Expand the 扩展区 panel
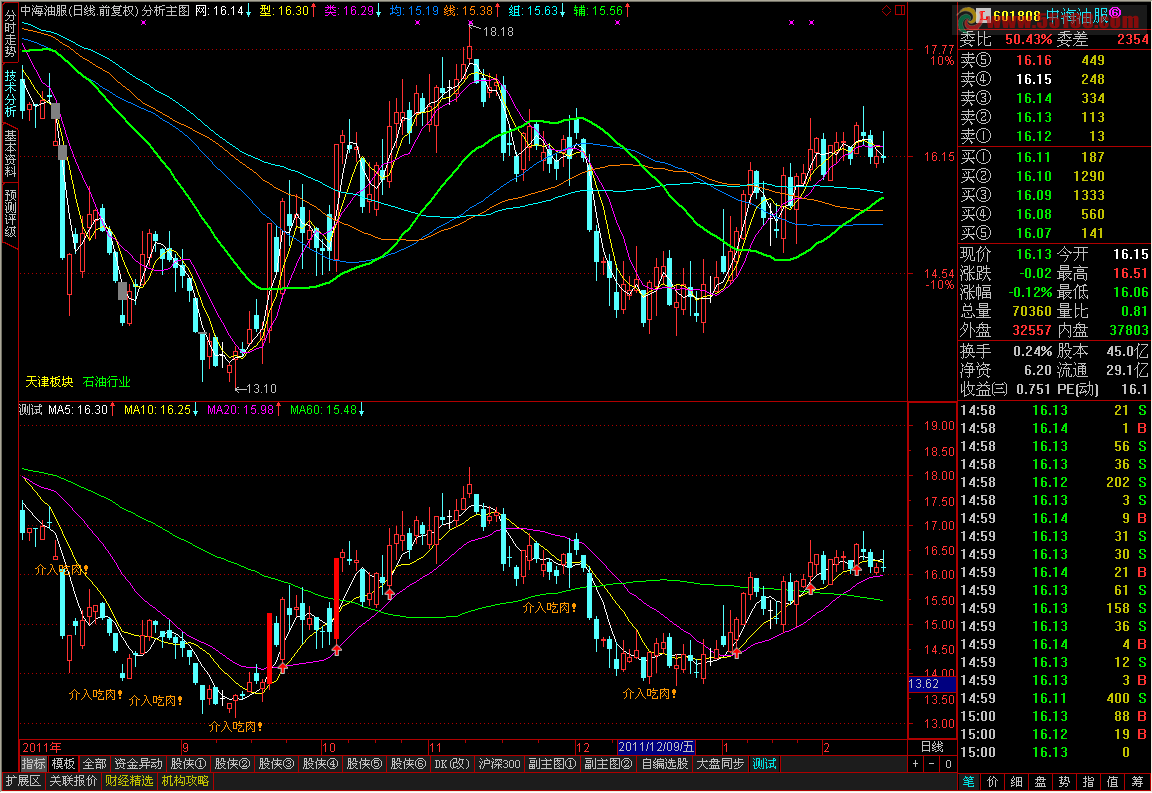This screenshot has height=793, width=1152. coord(23,781)
